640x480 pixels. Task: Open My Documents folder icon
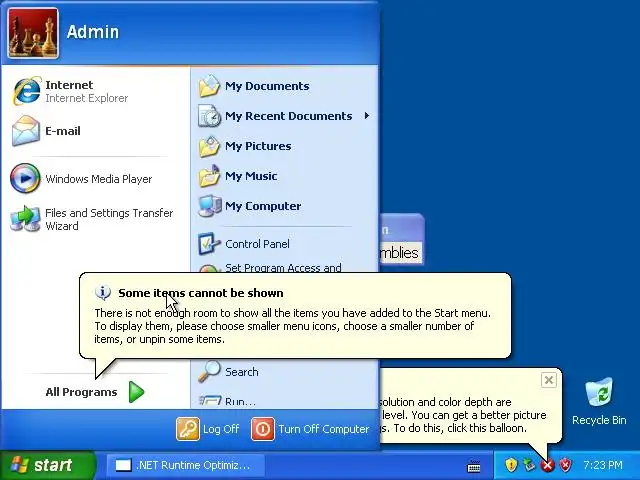[209, 86]
